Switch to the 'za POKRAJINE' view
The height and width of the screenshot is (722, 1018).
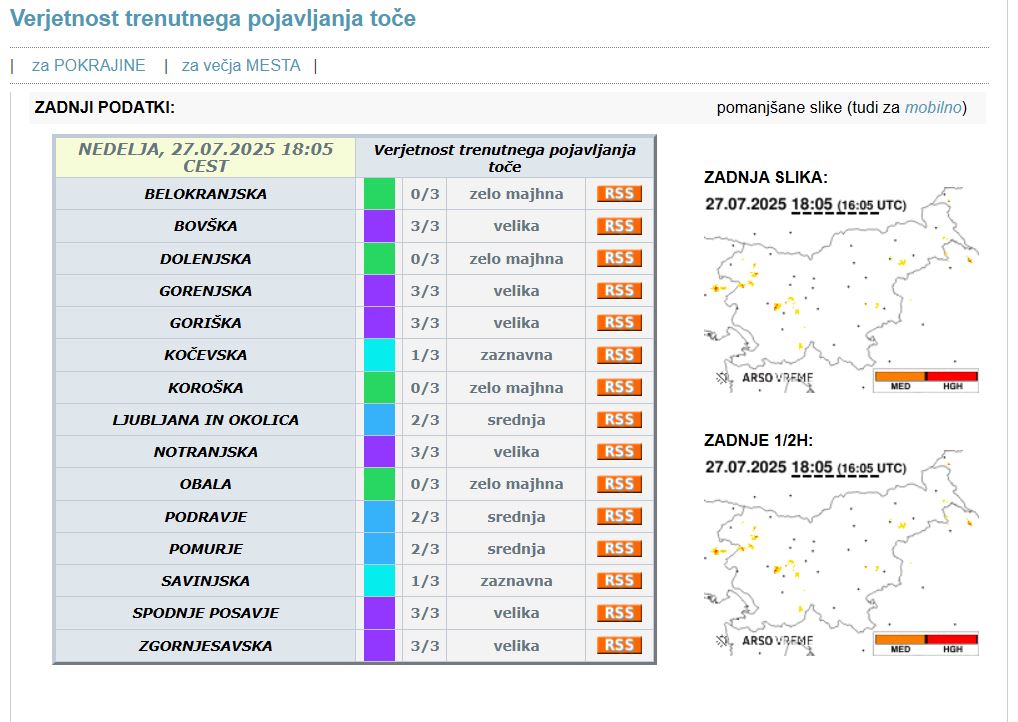[88, 65]
